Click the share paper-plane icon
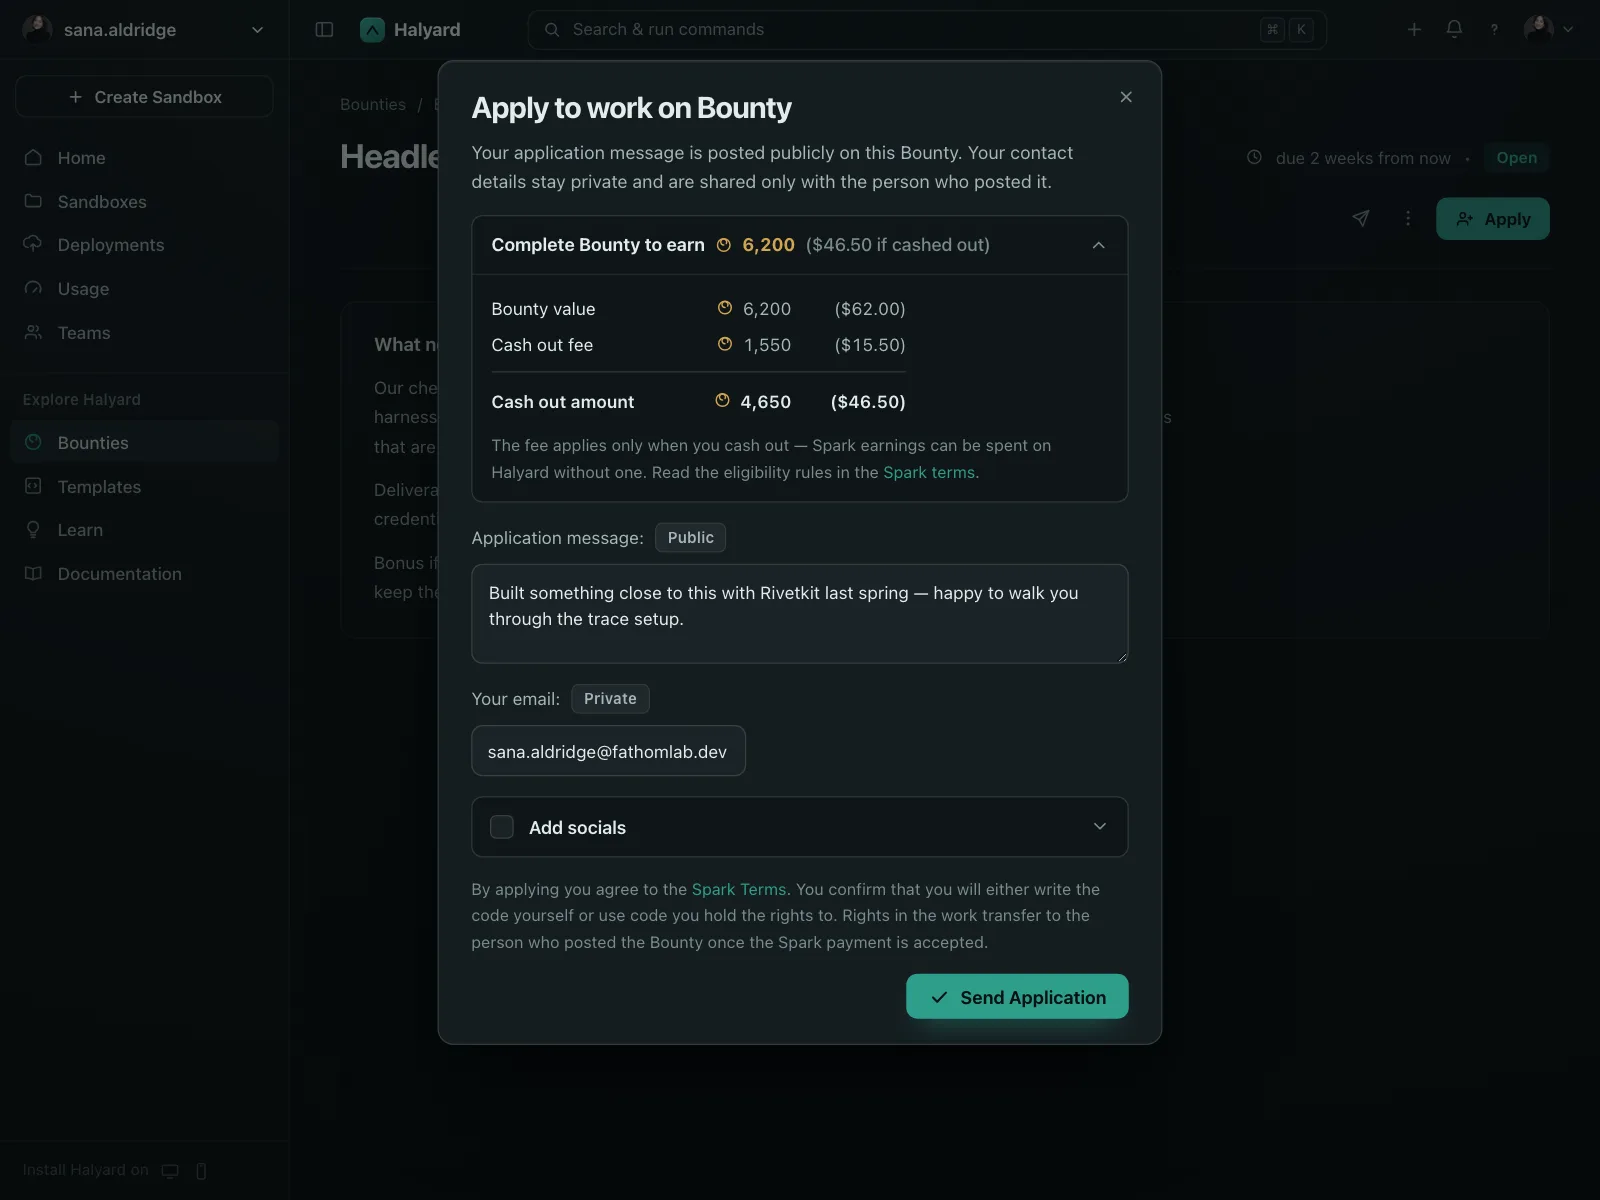This screenshot has height=1200, width=1600. click(1361, 218)
